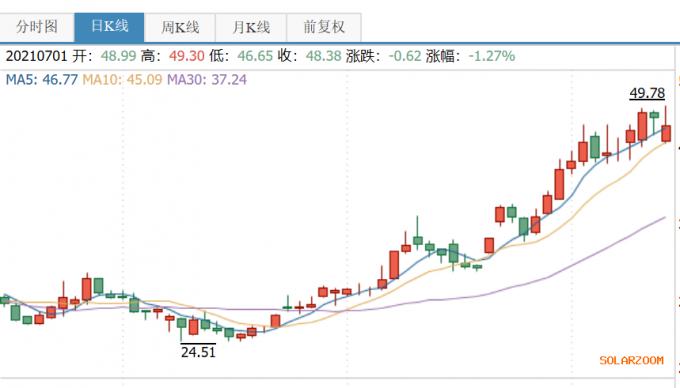Click the MA30 indicator label
The height and width of the screenshot is (388, 680).
[207, 80]
